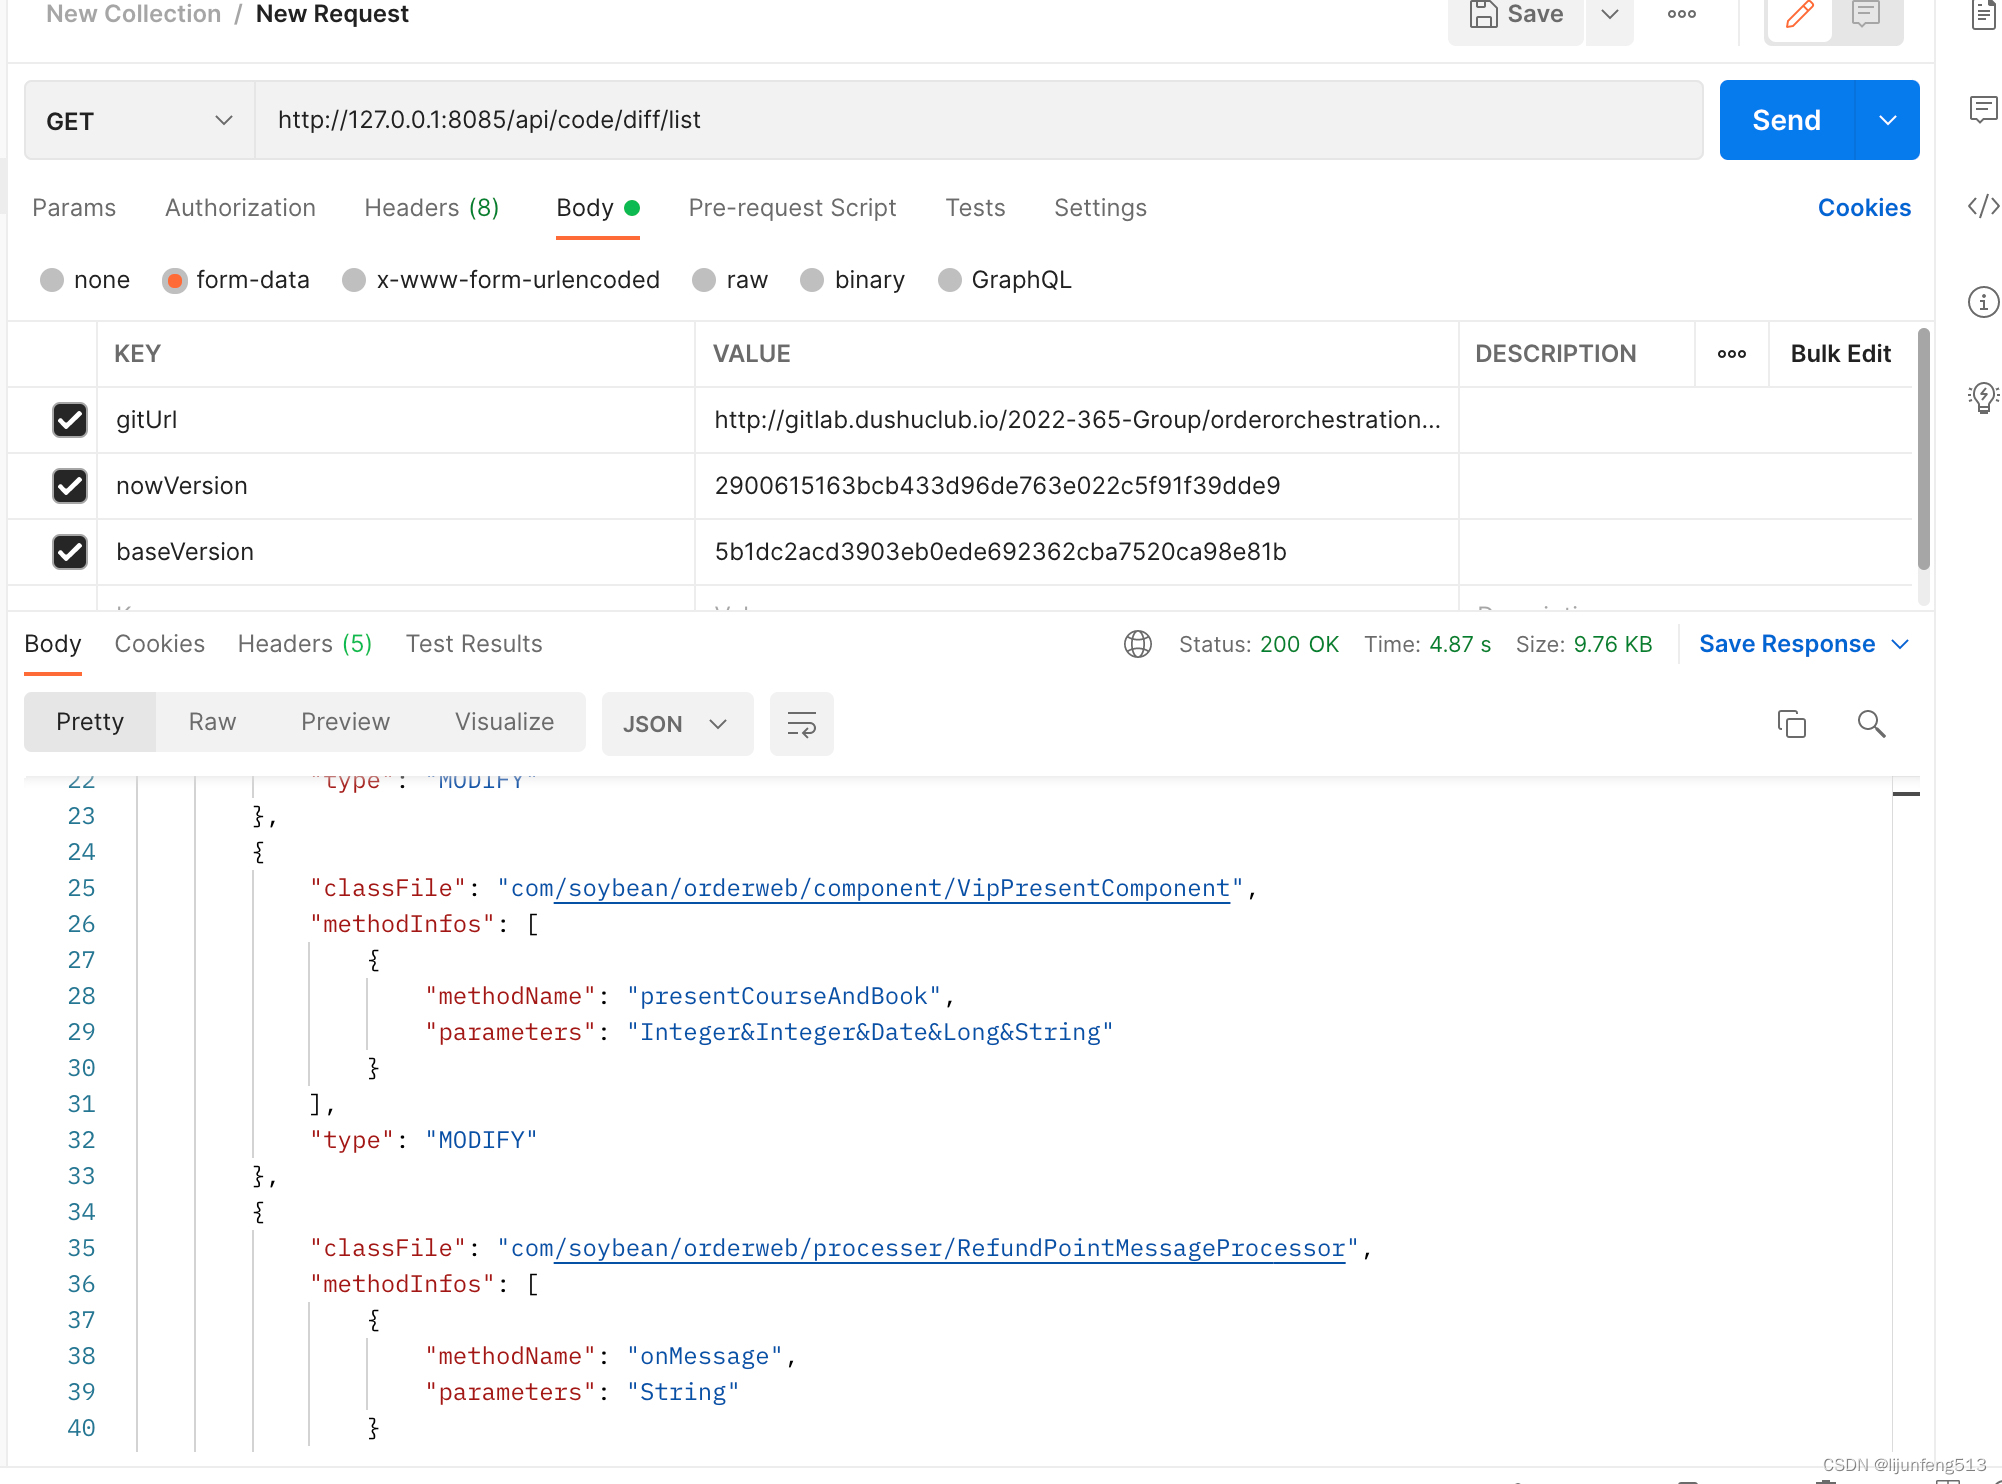Expand the Send button arrow dropdown
Viewport: 2002px width, 1484px height.
click(1887, 121)
